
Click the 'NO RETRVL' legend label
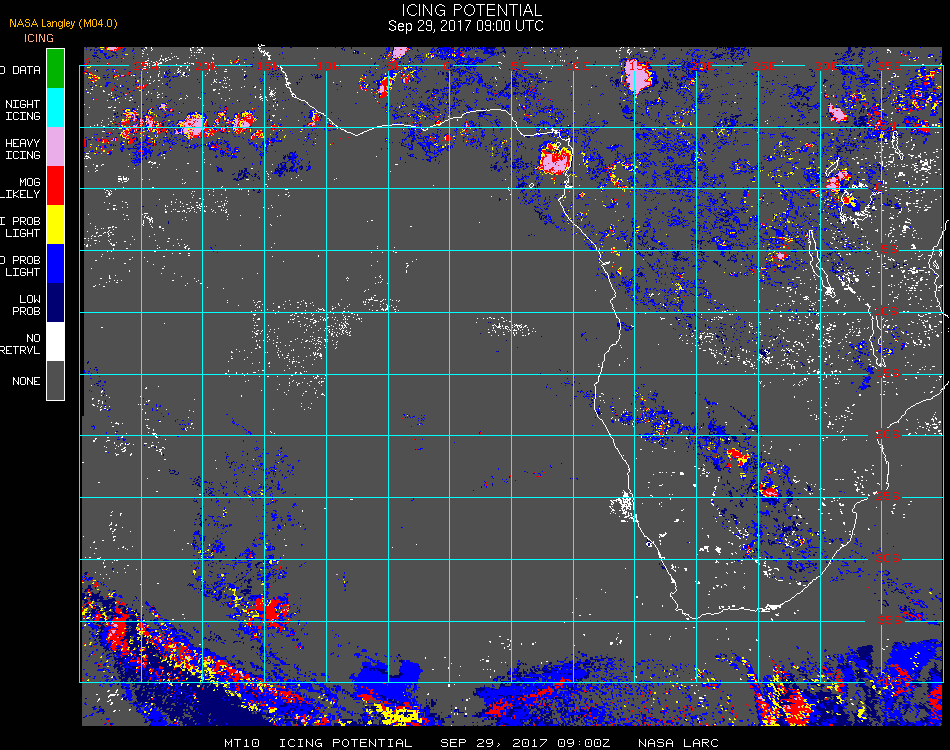click(21, 344)
